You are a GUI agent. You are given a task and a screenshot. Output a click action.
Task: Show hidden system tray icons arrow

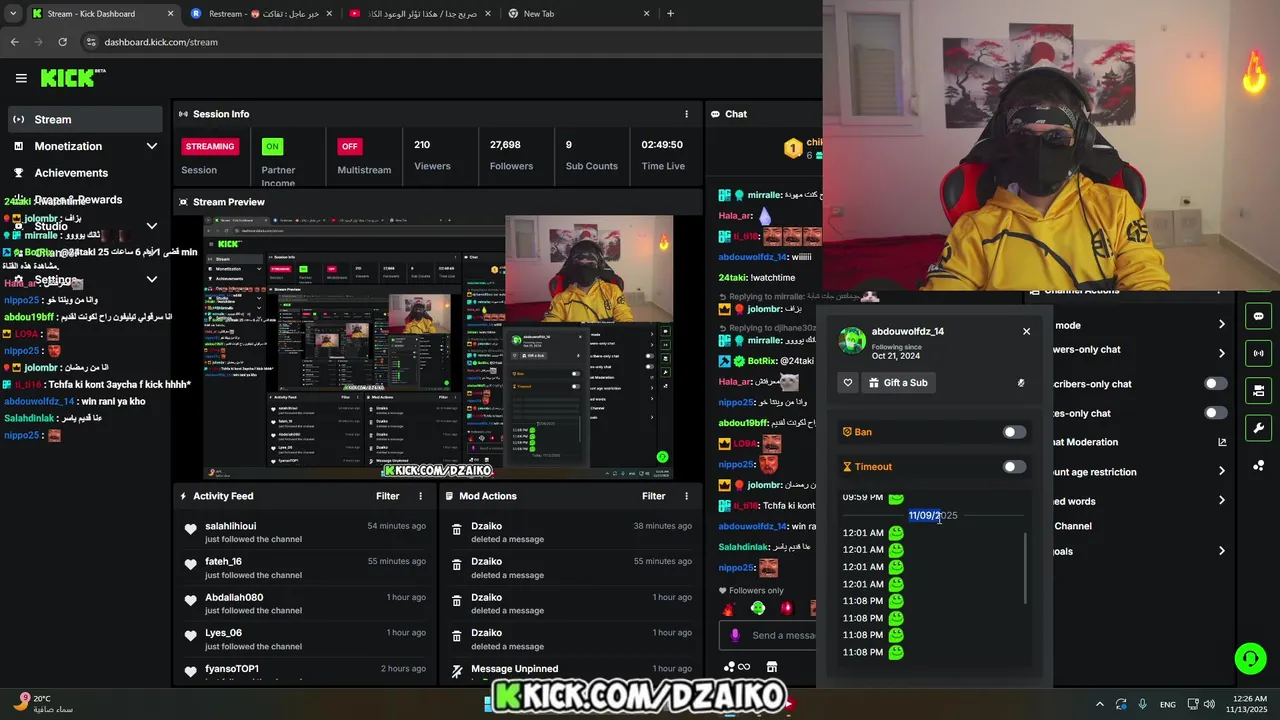(x=1099, y=704)
